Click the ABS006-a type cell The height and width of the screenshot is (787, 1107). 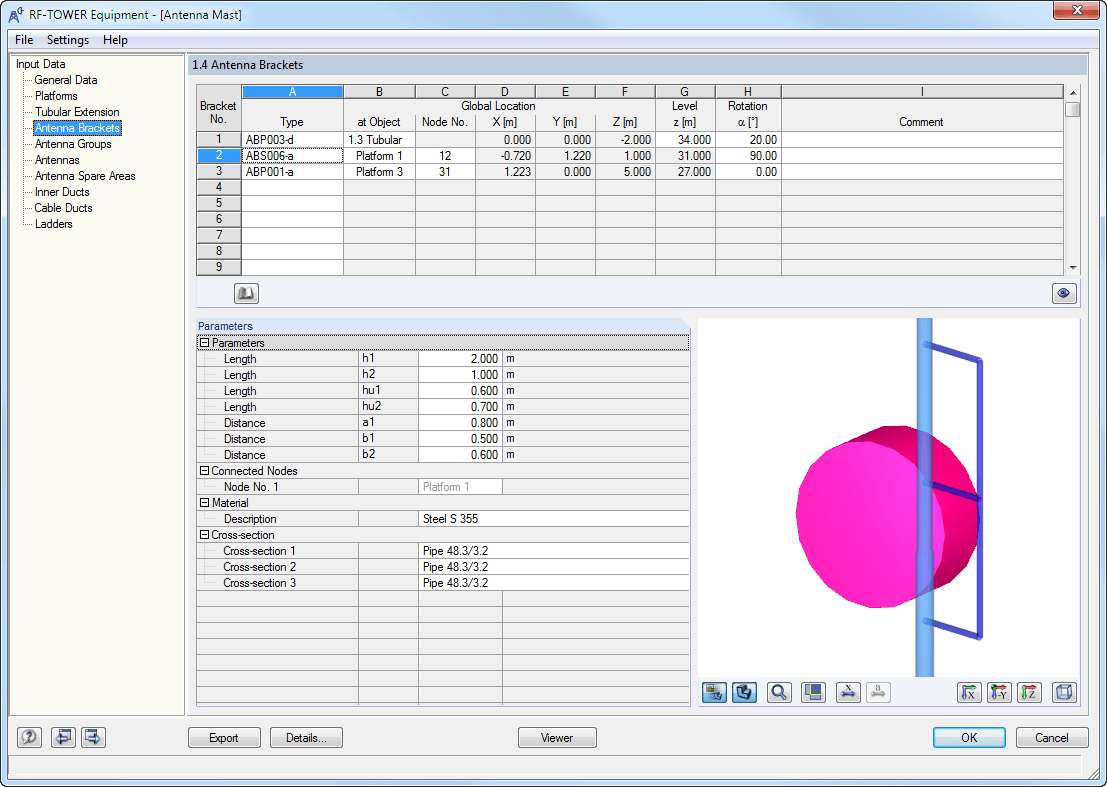click(292, 156)
